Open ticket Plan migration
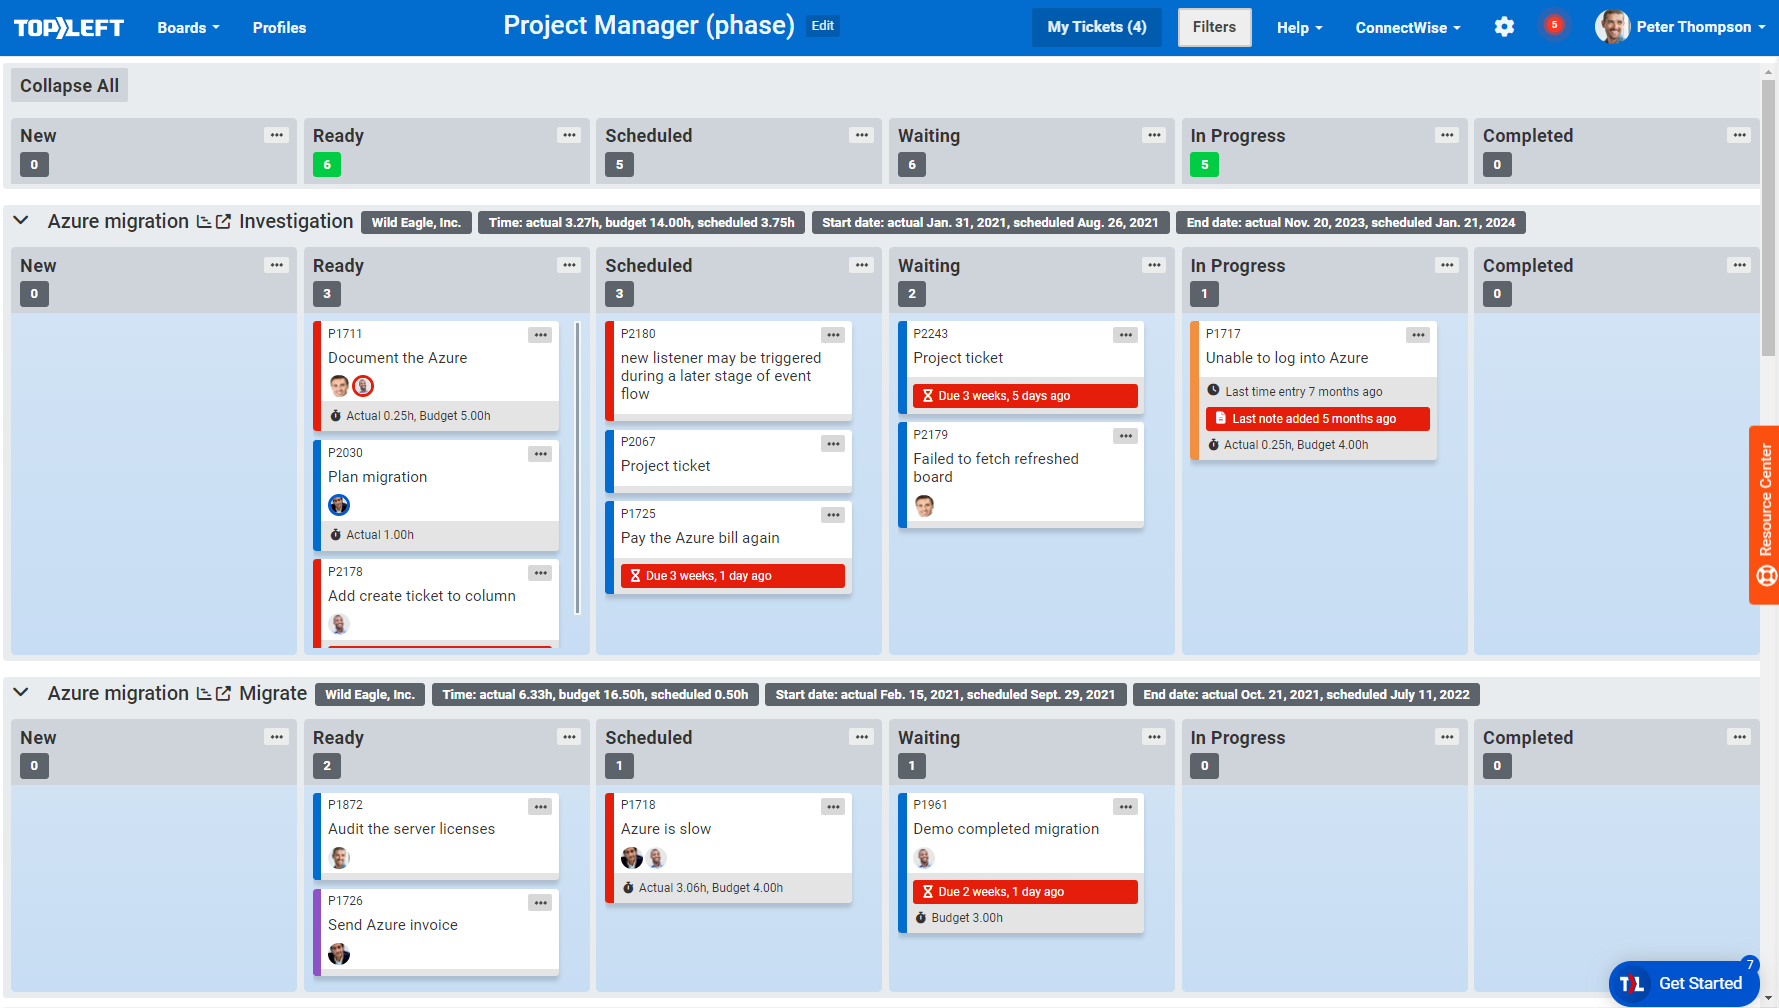Screen dimensions: 1779x1008 [x=377, y=477]
